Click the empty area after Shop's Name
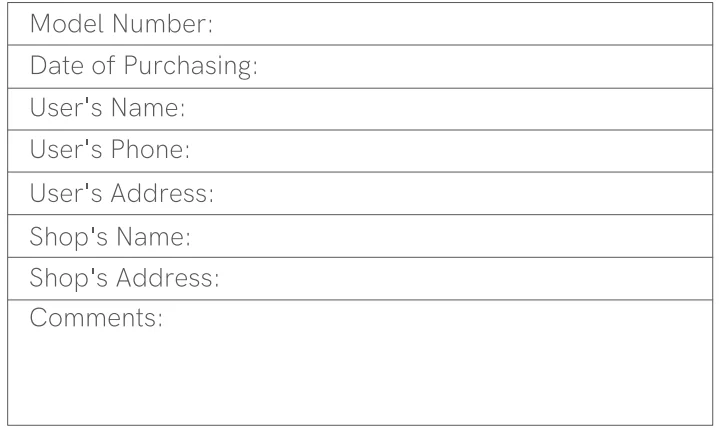This screenshot has height=430, width=719. pos(450,236)
